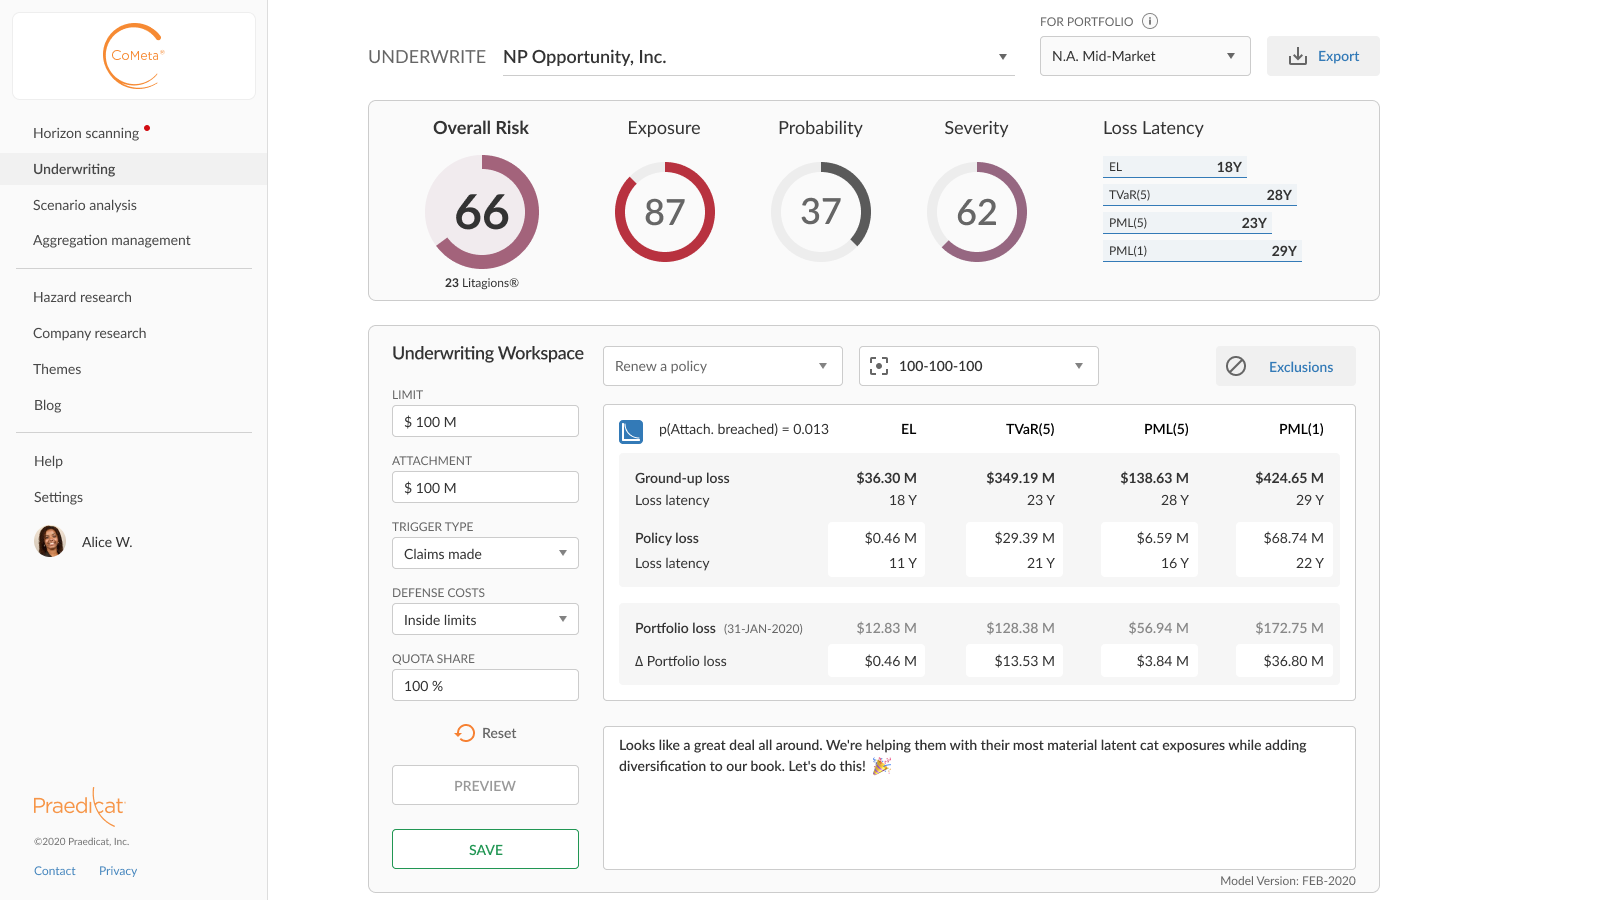Screen dimensions: 1600x900
Task: Click Policy loss TVaR(5) value $29.39 M
Action: coord(1024,538)
